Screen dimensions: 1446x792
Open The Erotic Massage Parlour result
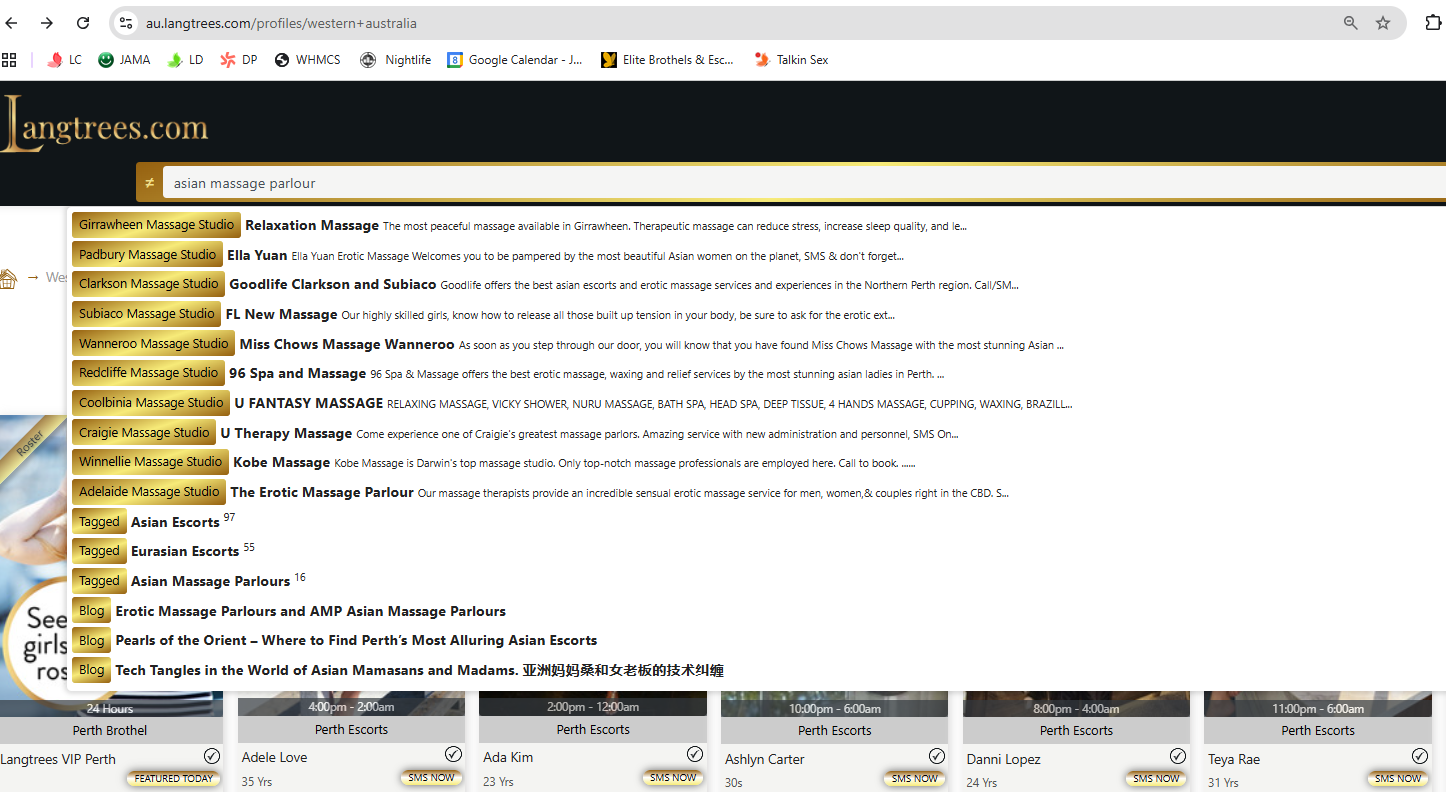coord(322,492)
